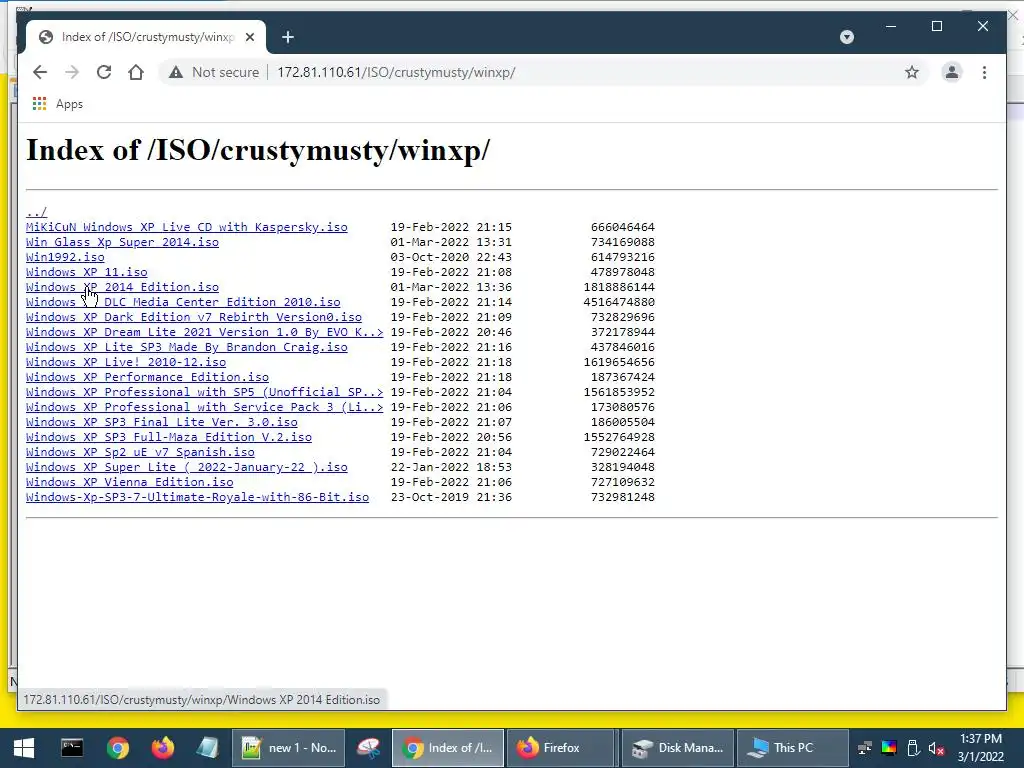Download Windows XP SP3 Final Lite Ver. 3.0.iso
This screenshot has height=768, width=1024.
162,423
